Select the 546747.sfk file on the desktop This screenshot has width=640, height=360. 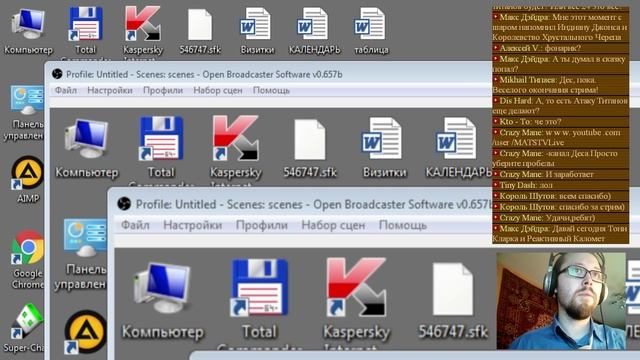tap(200, 32)
